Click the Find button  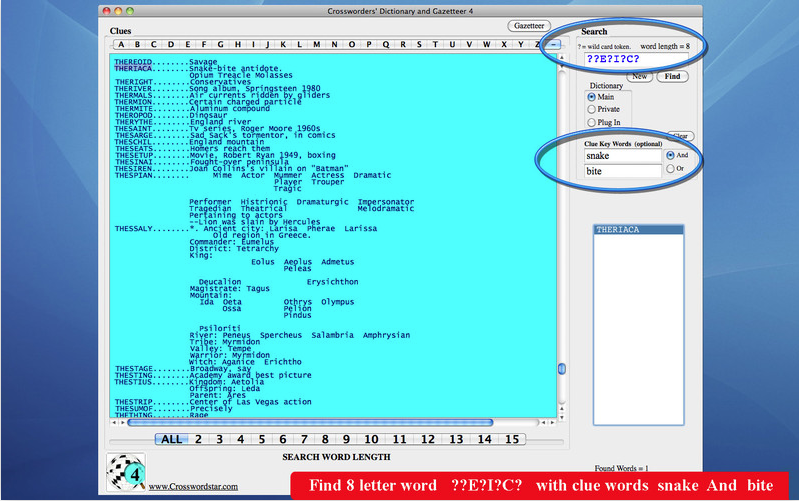(x=672, y=76)
